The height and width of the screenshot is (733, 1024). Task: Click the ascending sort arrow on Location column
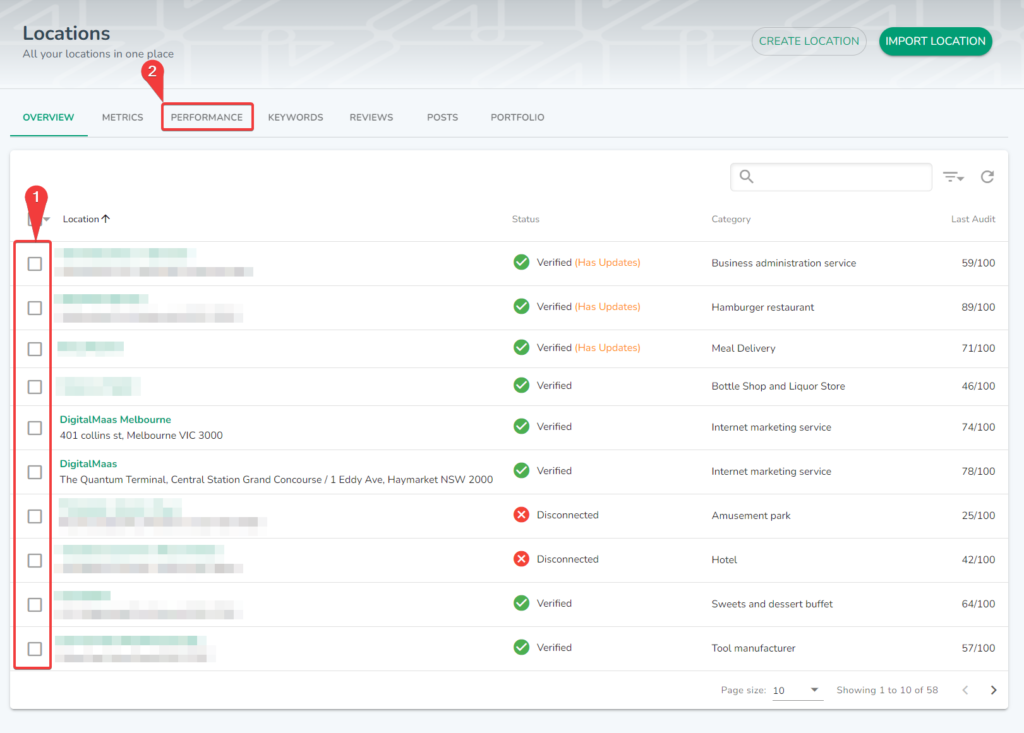(x=106, y=218)
